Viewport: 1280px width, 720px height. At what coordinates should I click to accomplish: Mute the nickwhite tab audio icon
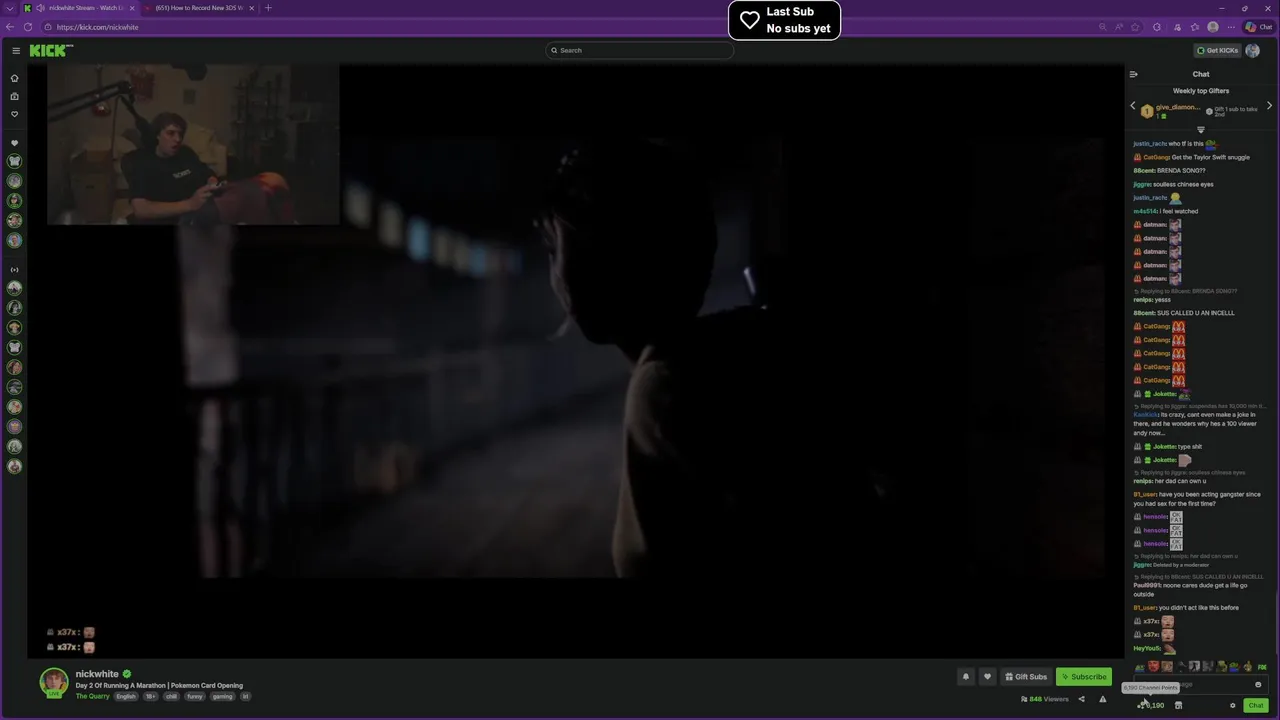[x=40, y=8]
